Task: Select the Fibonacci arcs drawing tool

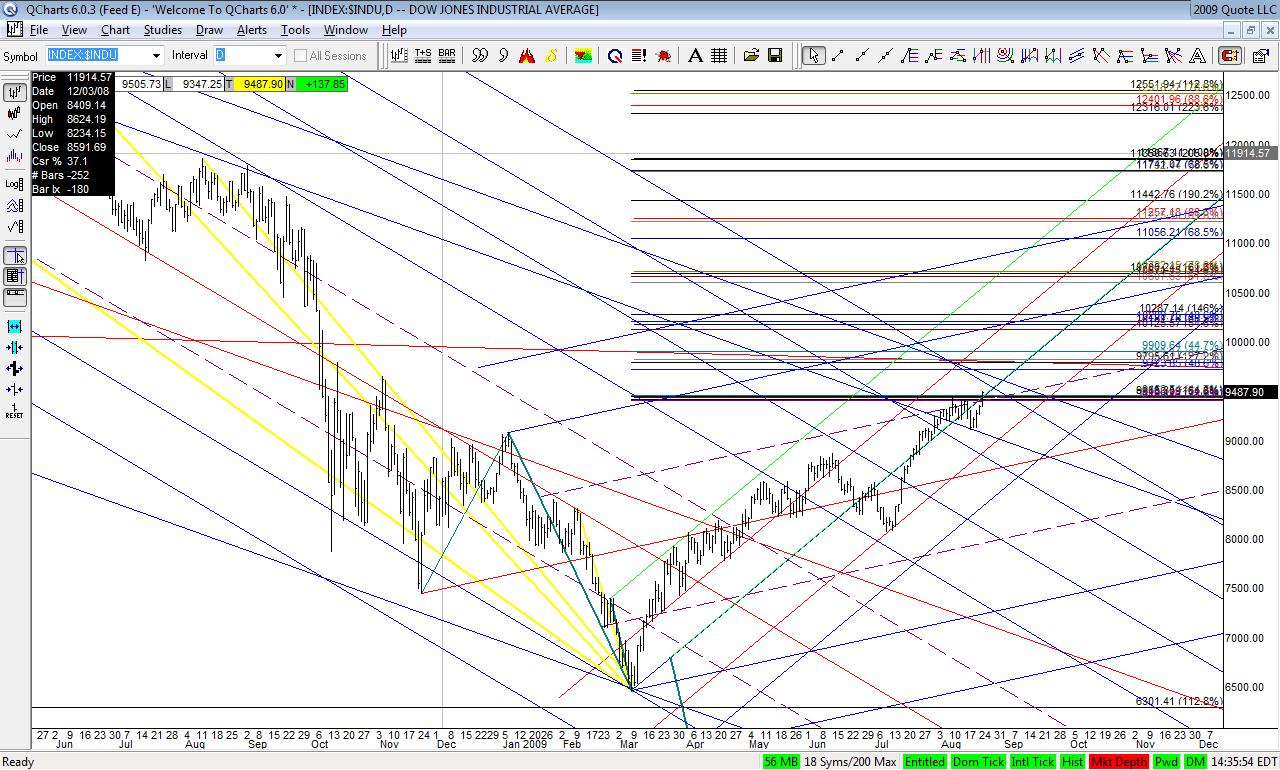Action: [x=1006, y=55]
